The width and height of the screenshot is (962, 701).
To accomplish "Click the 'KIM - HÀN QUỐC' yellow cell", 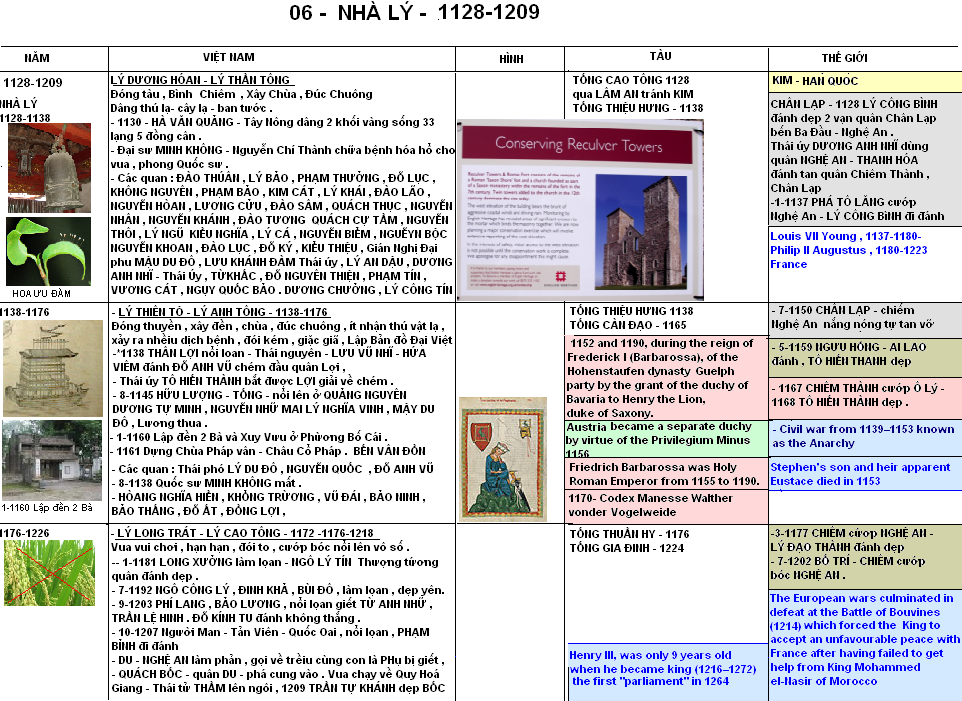I will click(865, 82).
